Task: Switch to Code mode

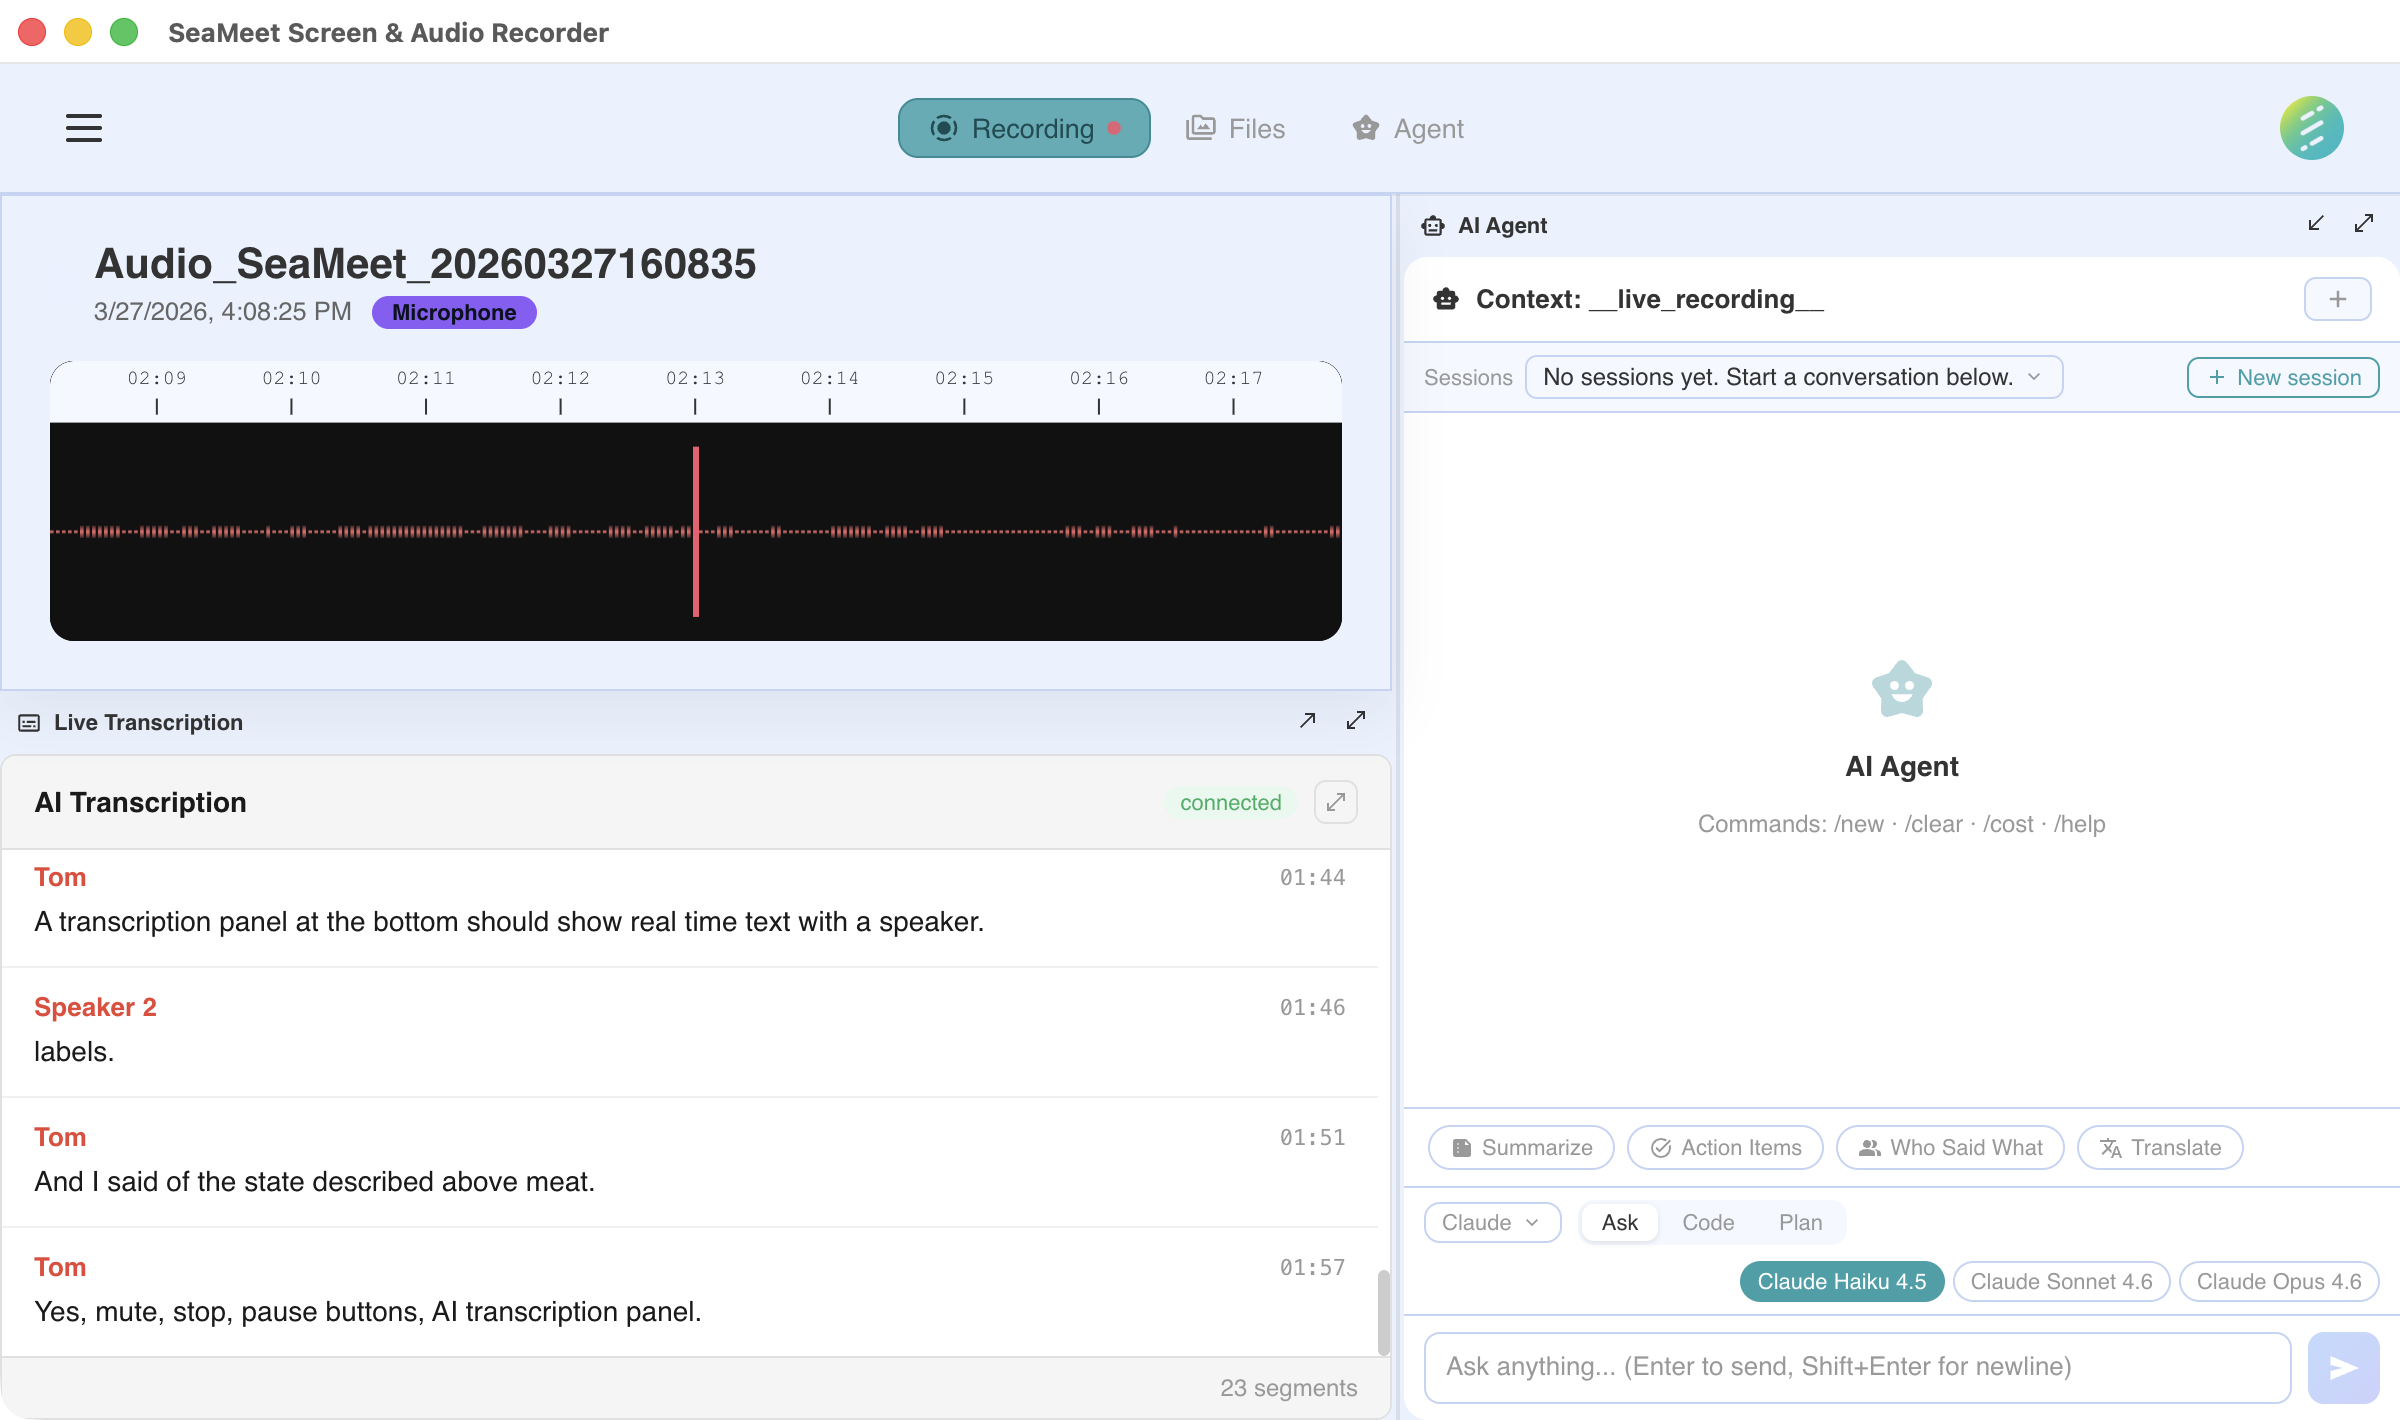Action: coord(1708,1222)
